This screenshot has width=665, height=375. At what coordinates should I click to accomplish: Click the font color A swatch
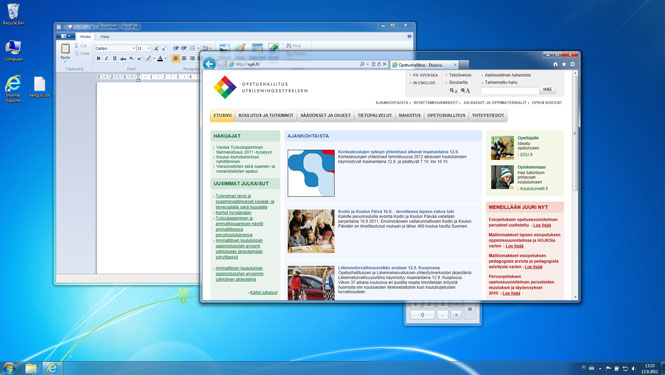point(160,59)
